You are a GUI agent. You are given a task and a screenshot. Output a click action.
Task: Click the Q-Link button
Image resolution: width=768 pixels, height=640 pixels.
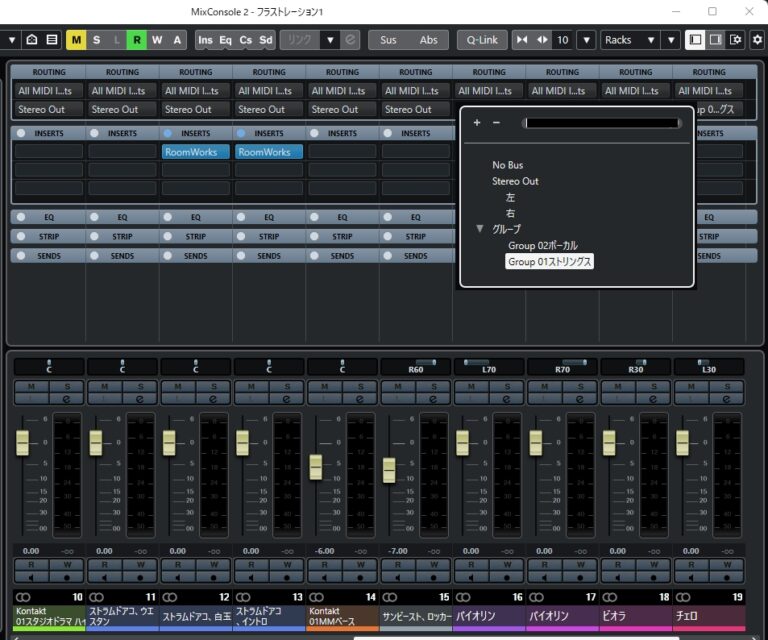point(481,40)
